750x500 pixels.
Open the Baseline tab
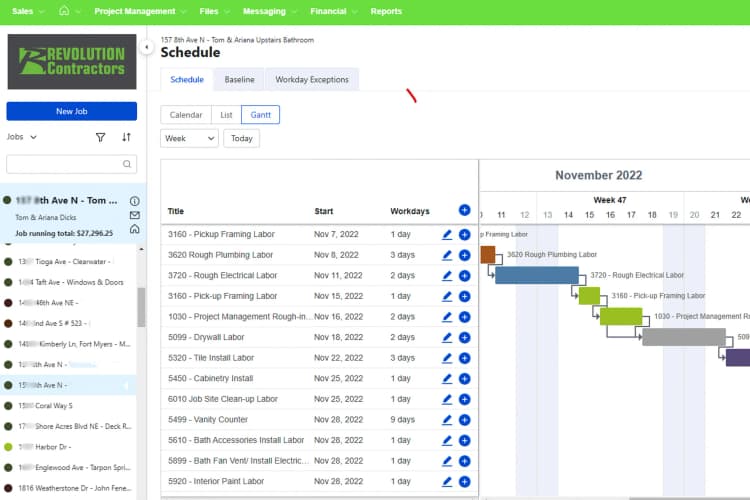point(239,80)
